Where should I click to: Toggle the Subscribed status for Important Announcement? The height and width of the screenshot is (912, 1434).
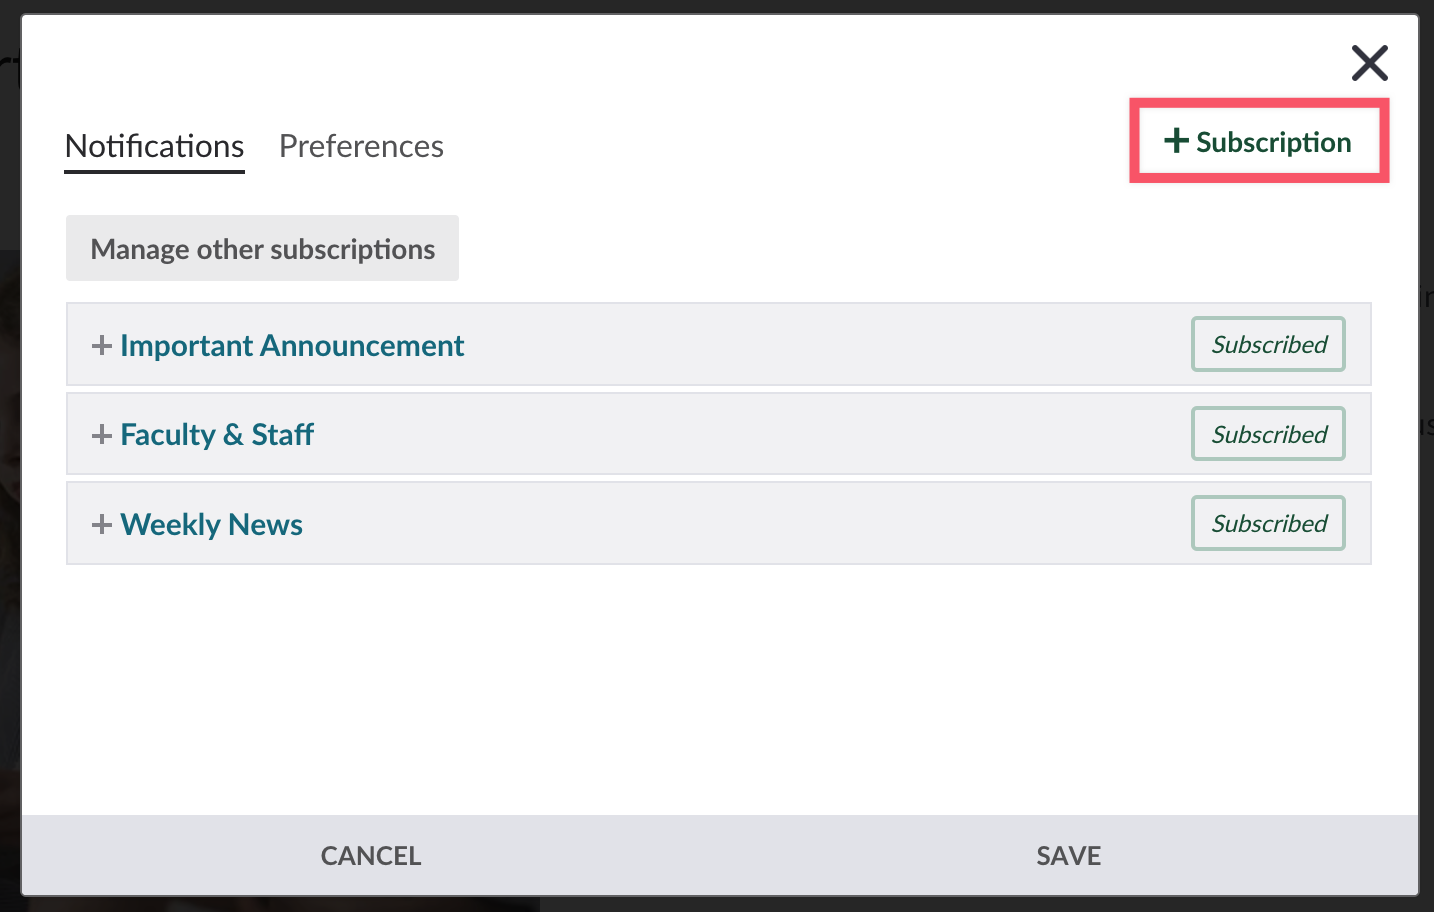[x=1267, y=344]
